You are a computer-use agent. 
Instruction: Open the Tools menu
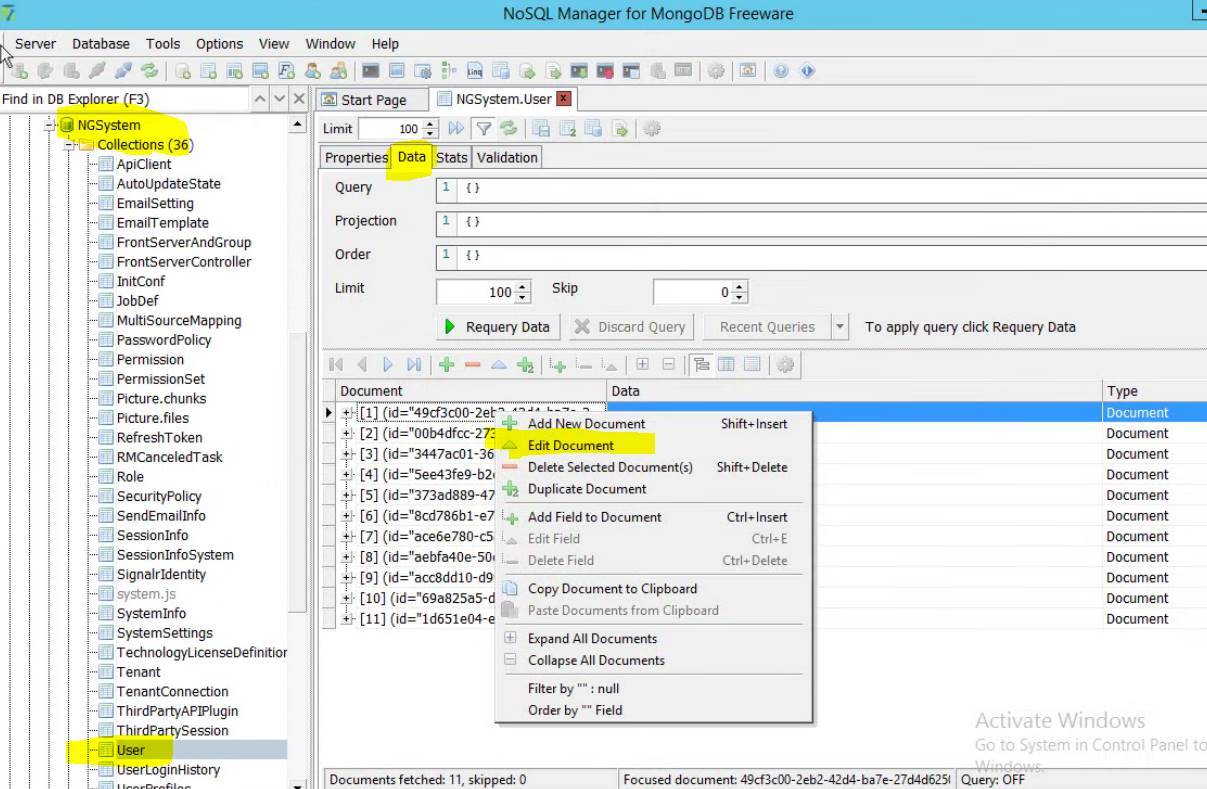(163, 44)
